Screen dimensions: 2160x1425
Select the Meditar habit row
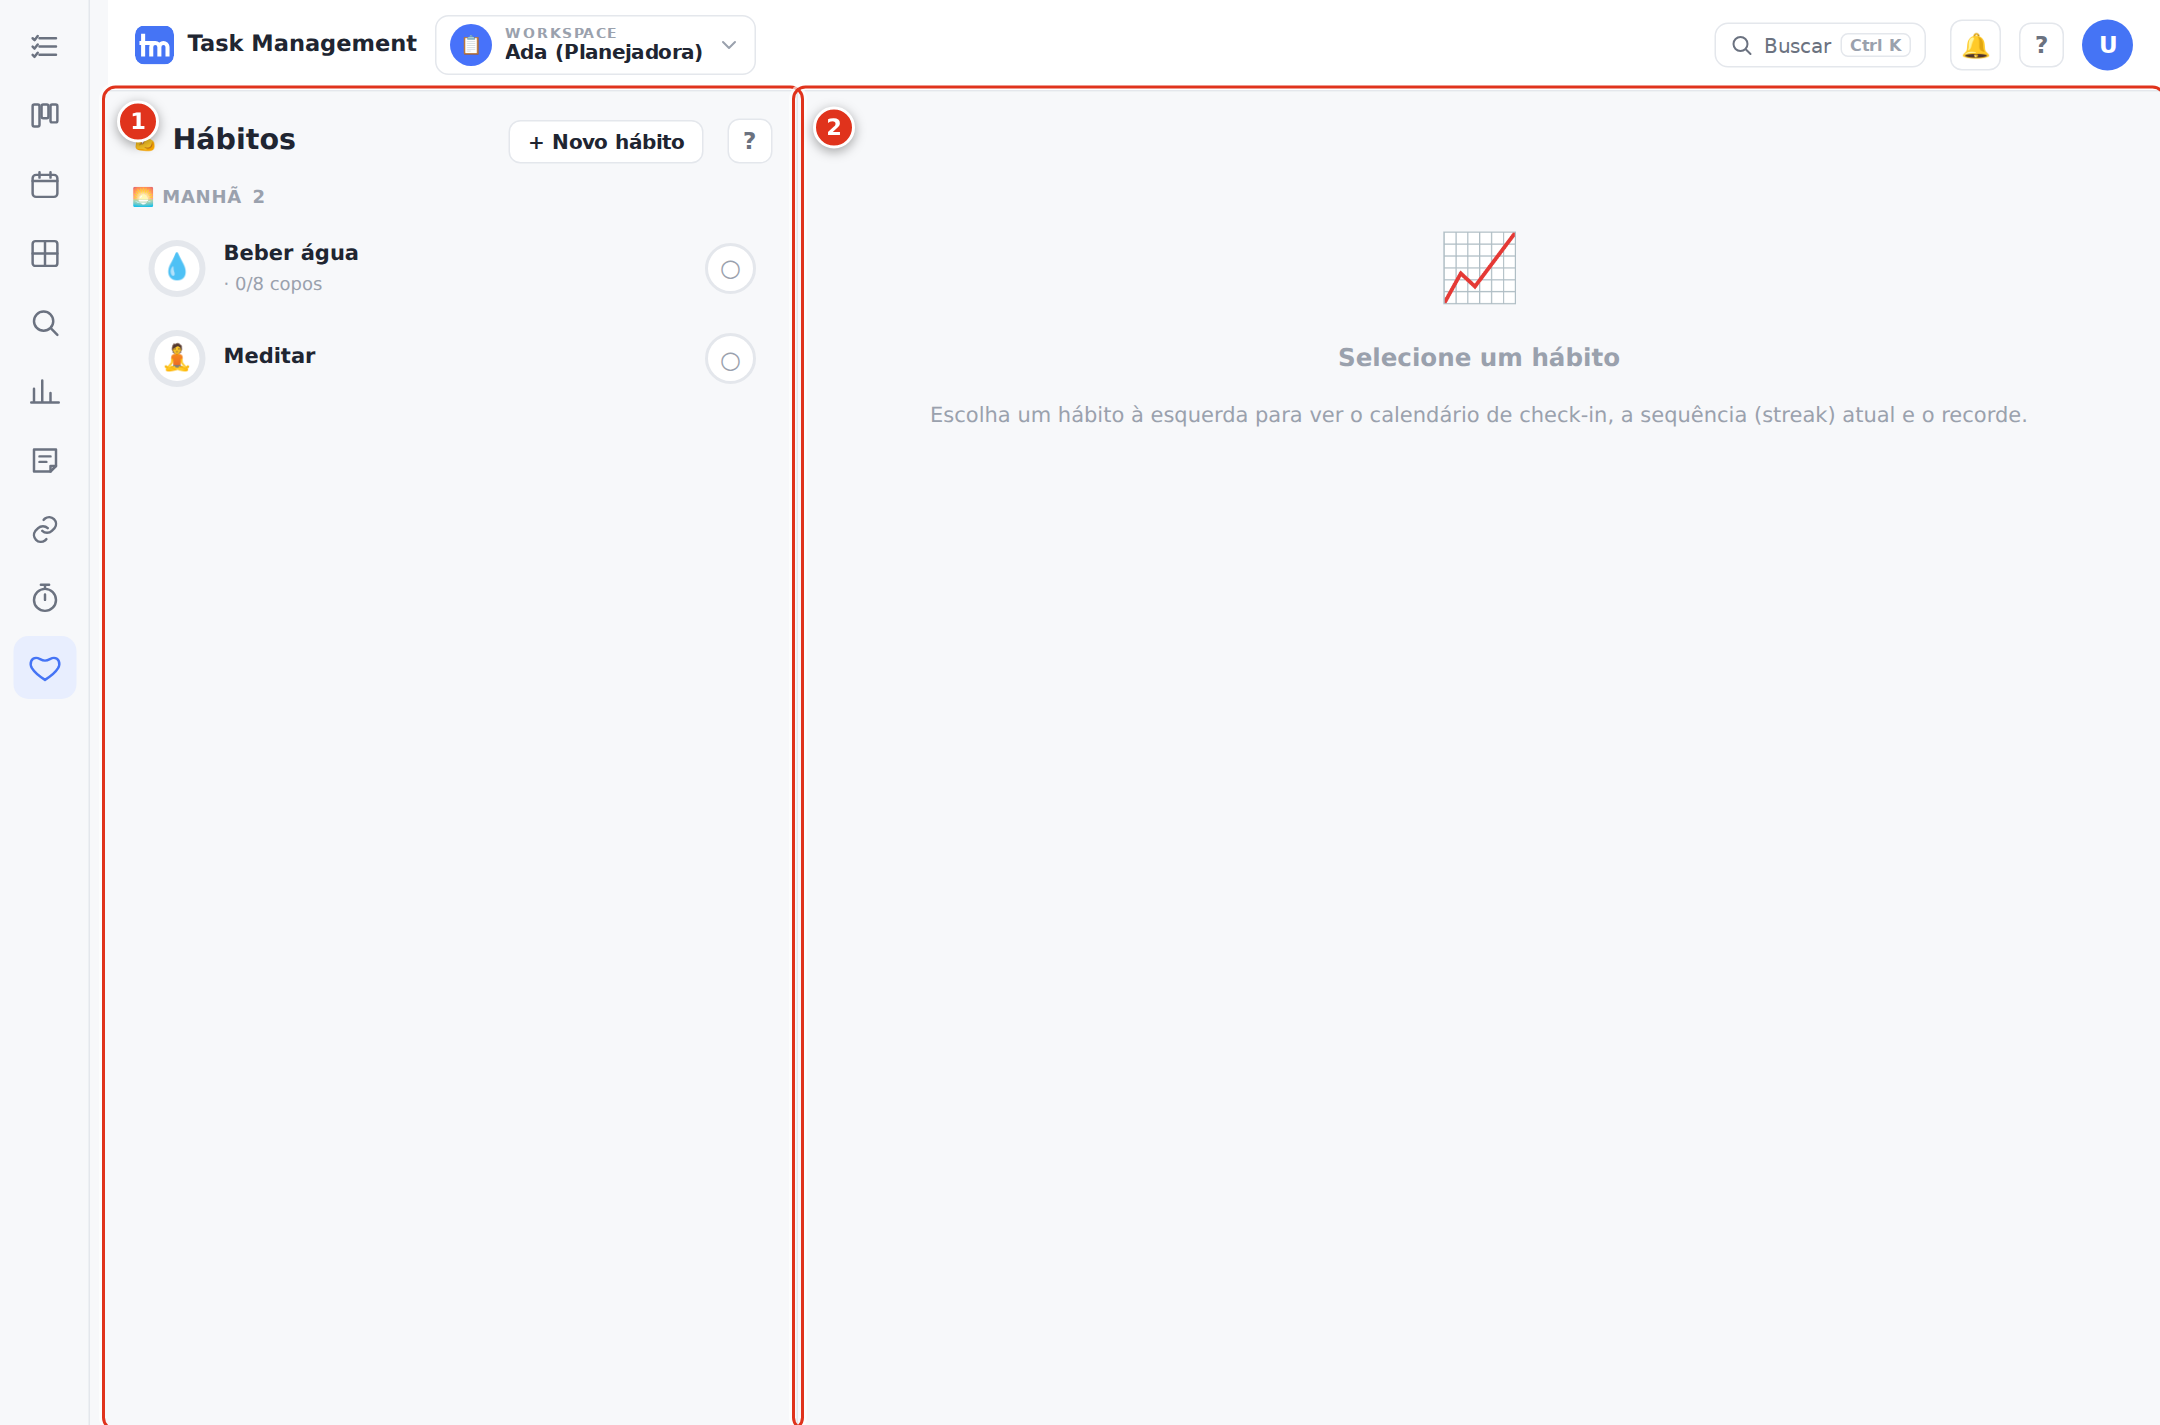tap(451, 358)
